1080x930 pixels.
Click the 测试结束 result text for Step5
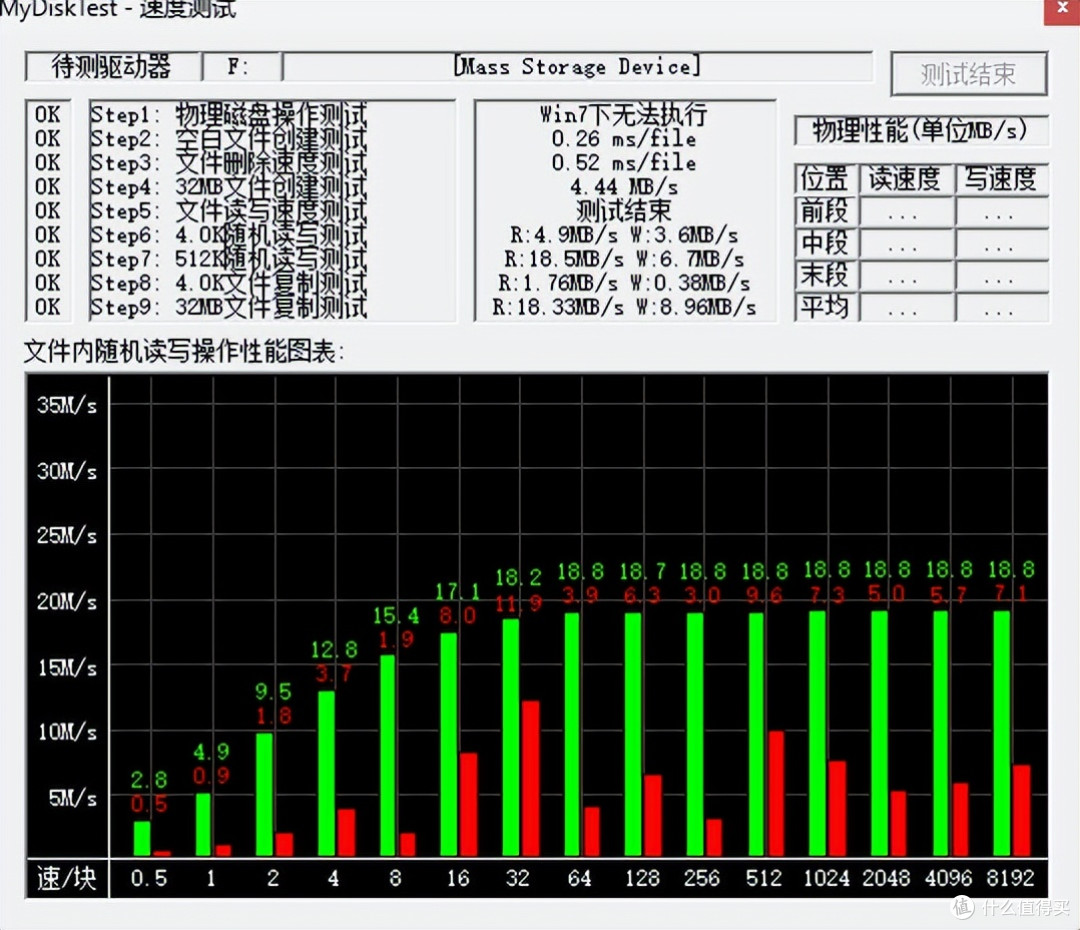coord(623,211)
